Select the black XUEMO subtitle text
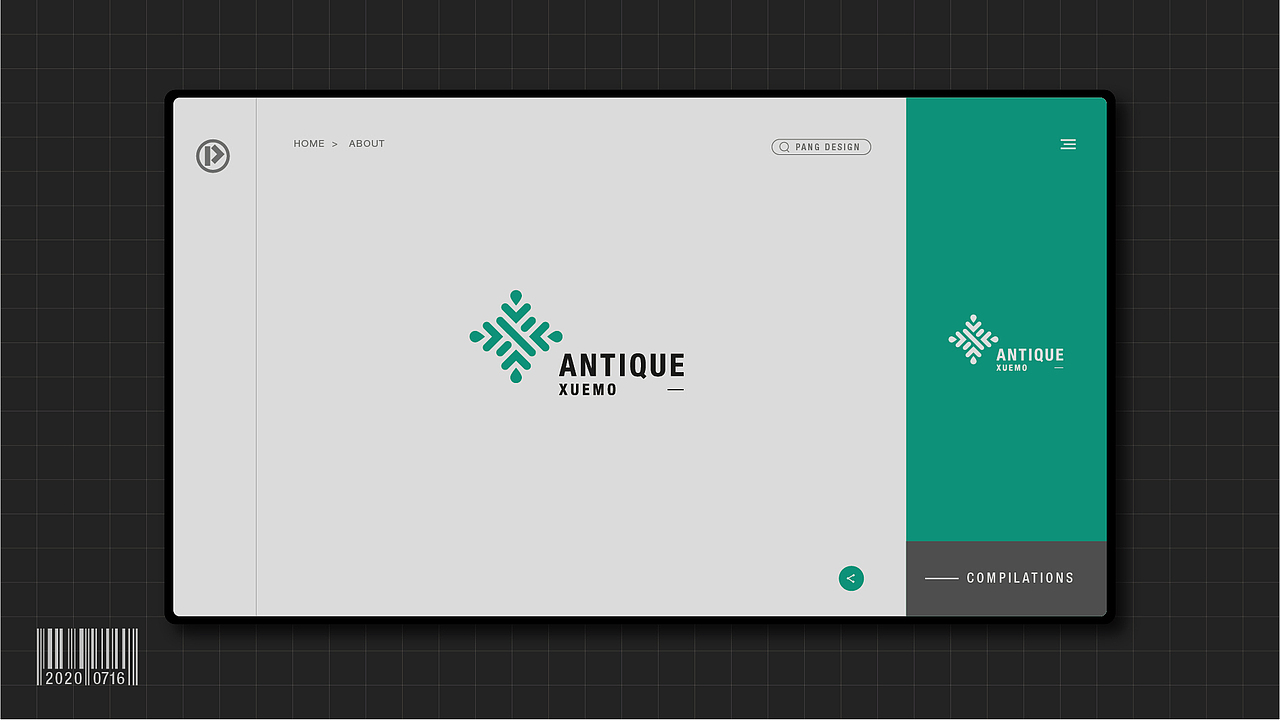The height and width of the screenshot is (720, 1280). coord(588,390)
